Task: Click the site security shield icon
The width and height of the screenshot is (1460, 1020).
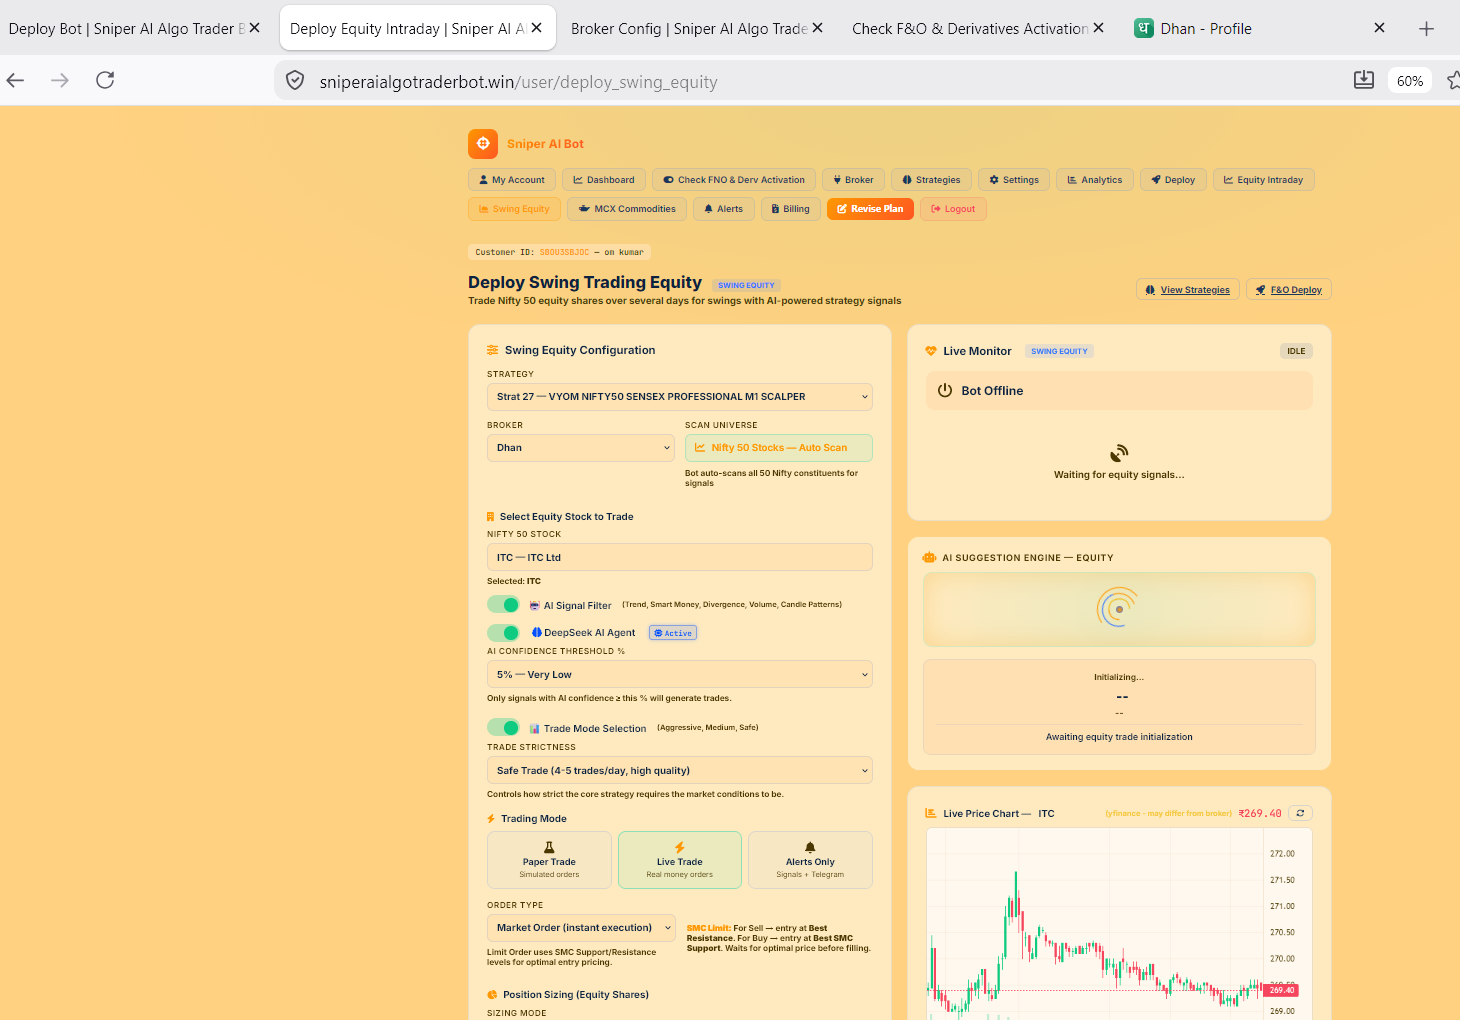Action: pos(295,81)
